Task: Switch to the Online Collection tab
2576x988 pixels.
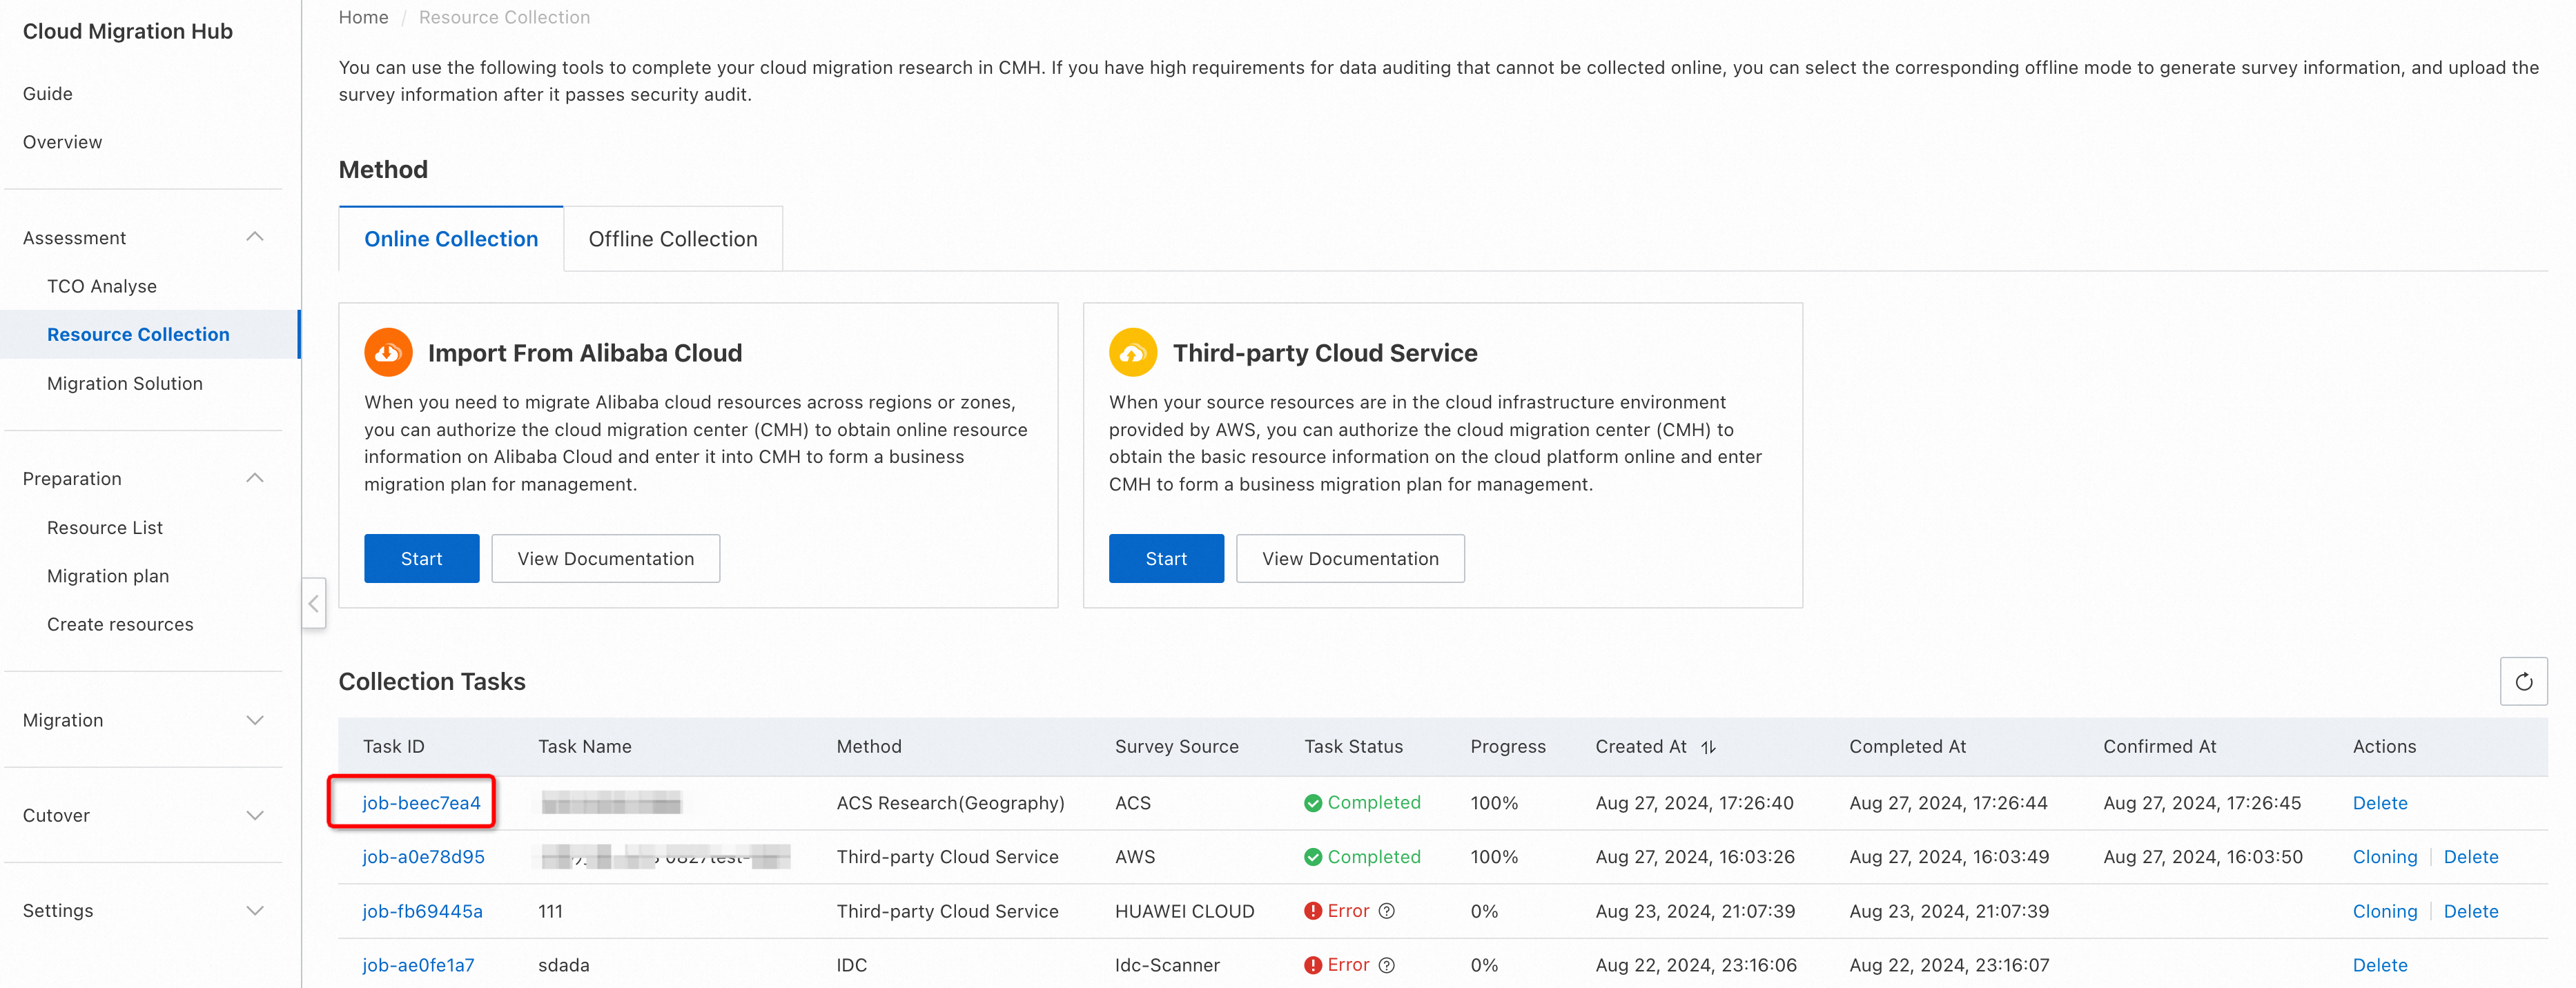Action: click(x=451, y=239)
